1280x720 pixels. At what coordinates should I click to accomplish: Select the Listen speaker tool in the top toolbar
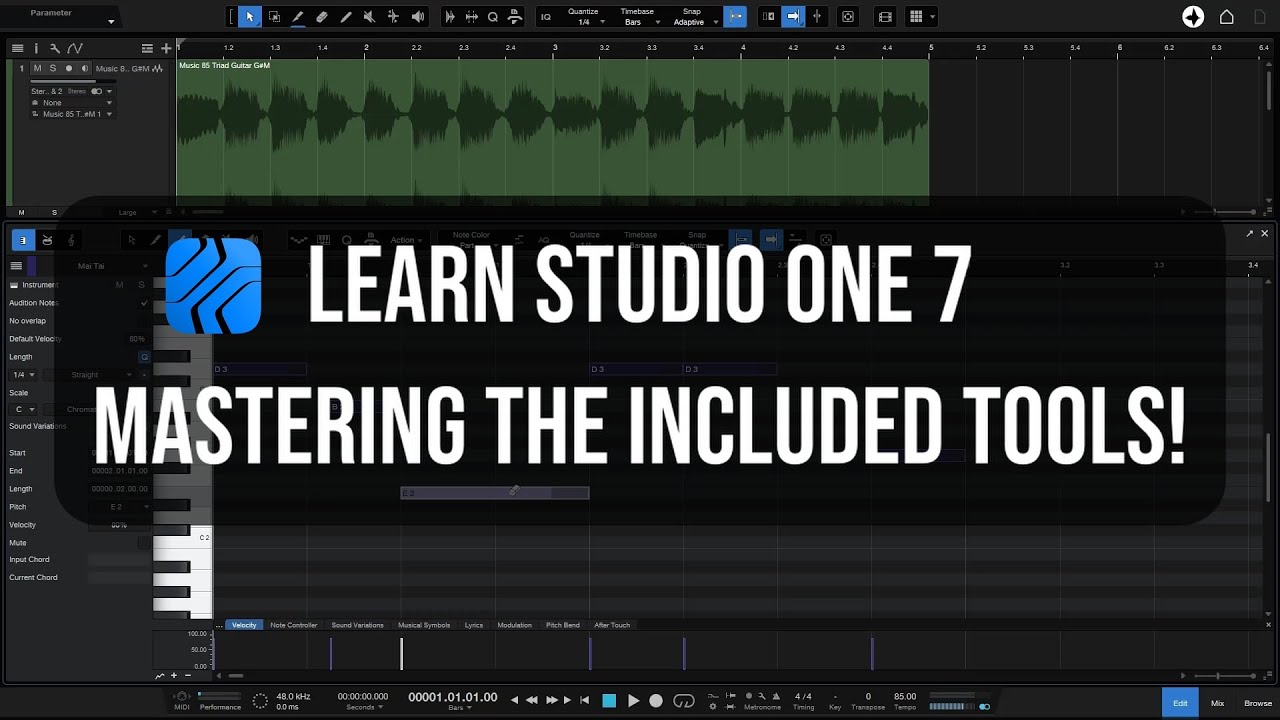tap(418, 16)
